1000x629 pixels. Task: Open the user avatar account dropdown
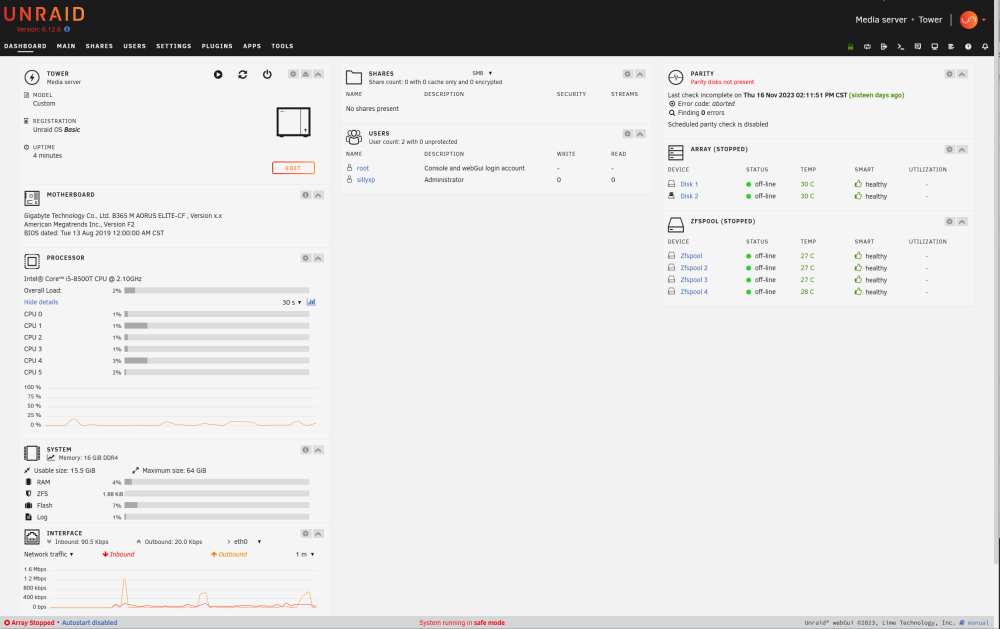pyautogui.click(x=973, y=20)
